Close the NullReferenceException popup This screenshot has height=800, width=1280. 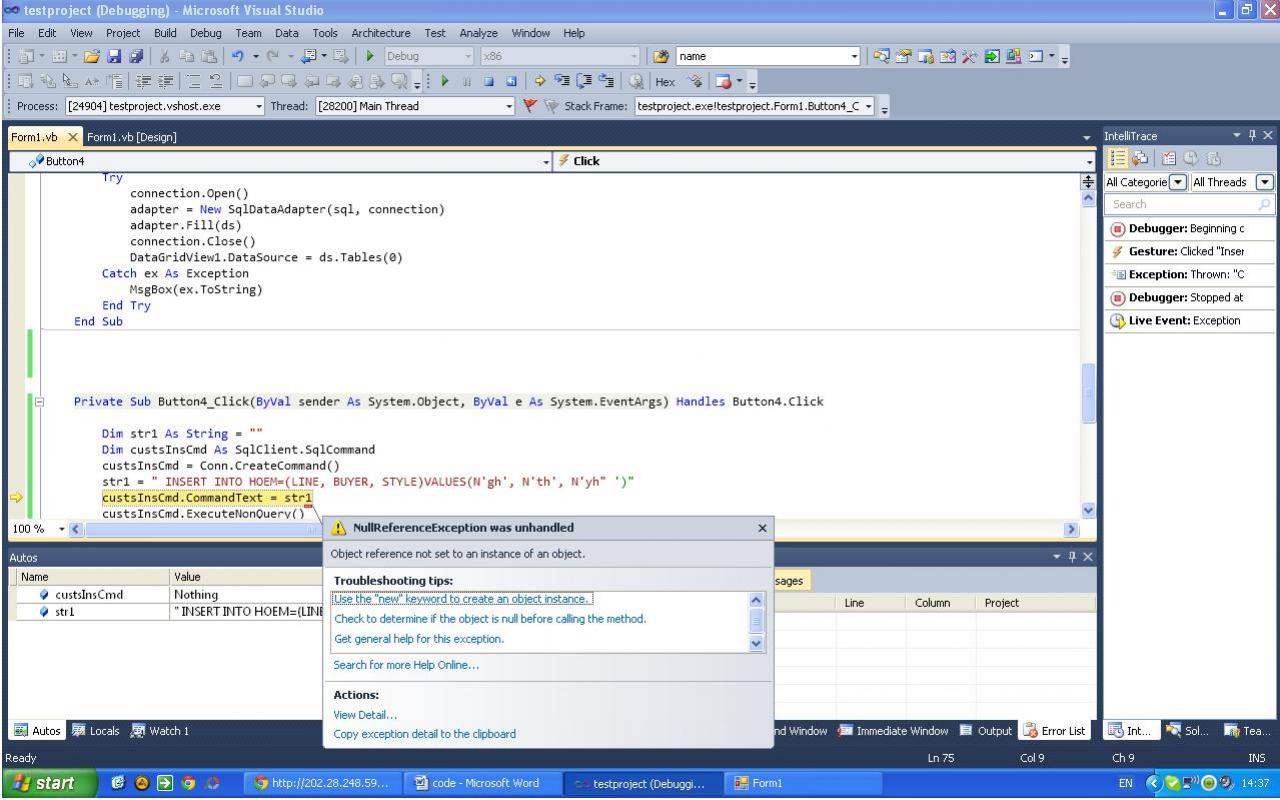(762, 528)
